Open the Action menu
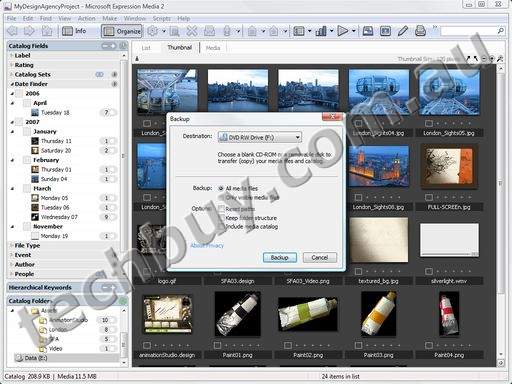 pos(87,19)
